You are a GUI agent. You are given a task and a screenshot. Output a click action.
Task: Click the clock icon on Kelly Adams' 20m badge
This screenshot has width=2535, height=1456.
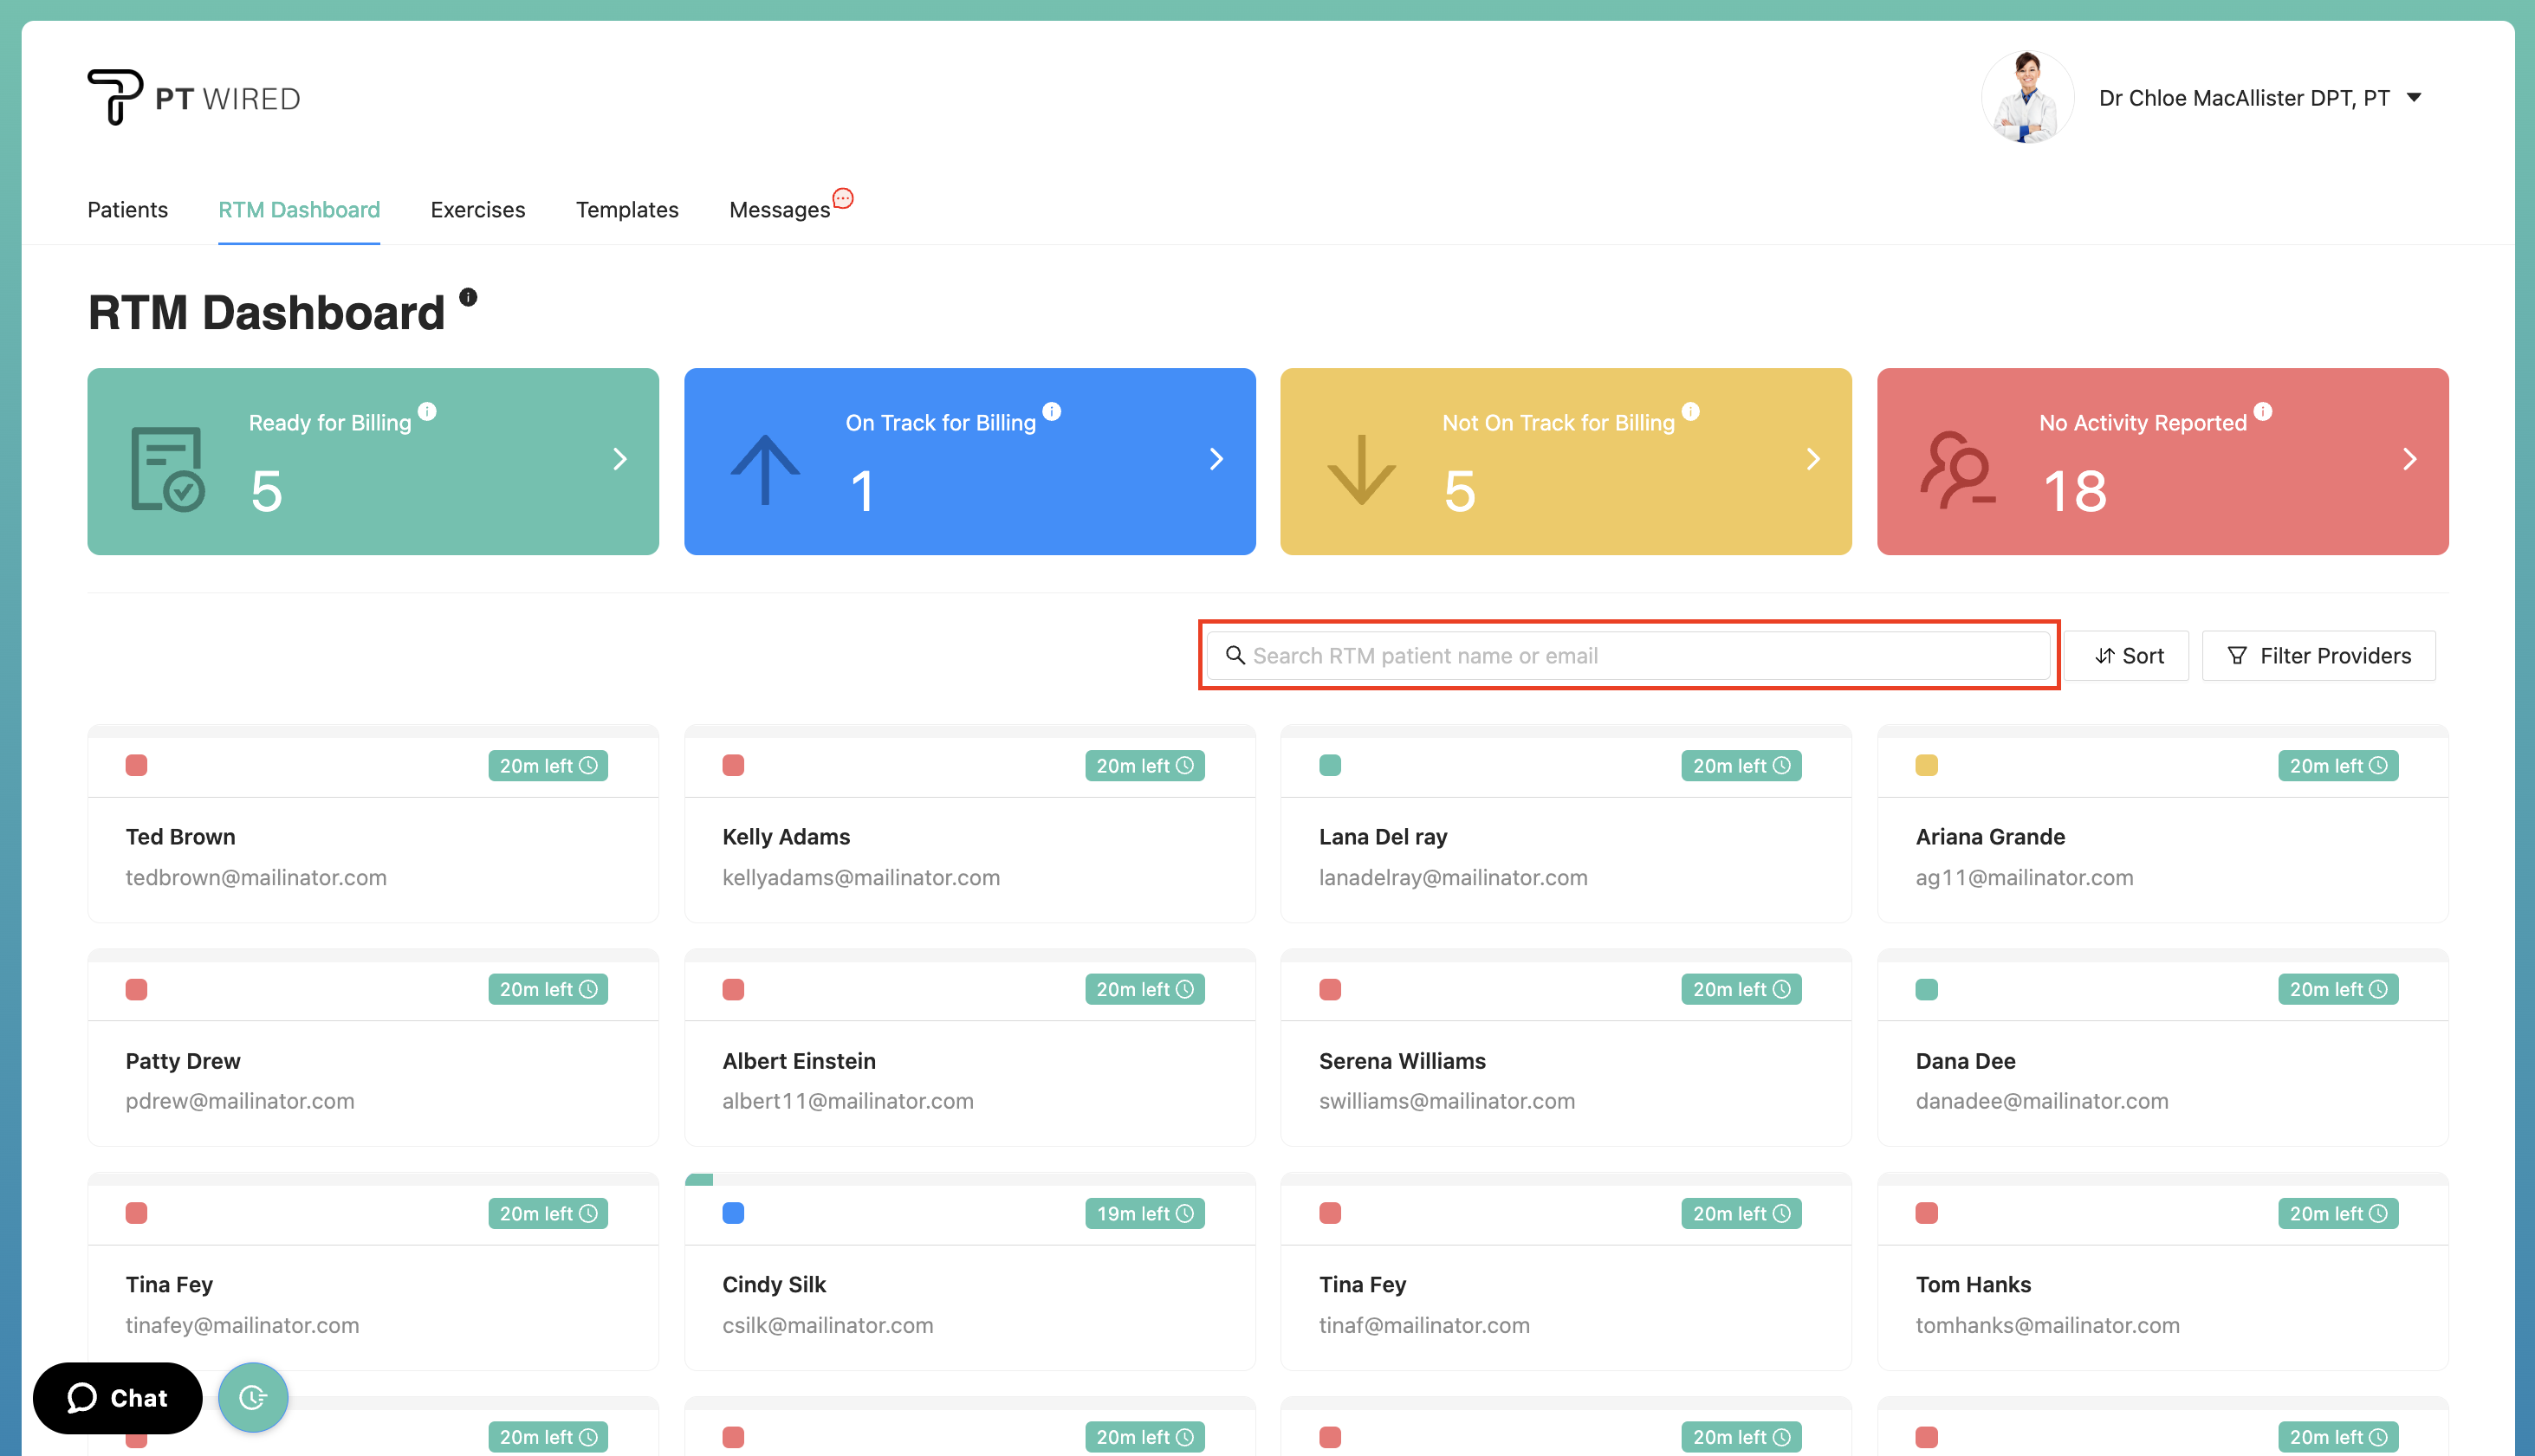point(1185,765)
